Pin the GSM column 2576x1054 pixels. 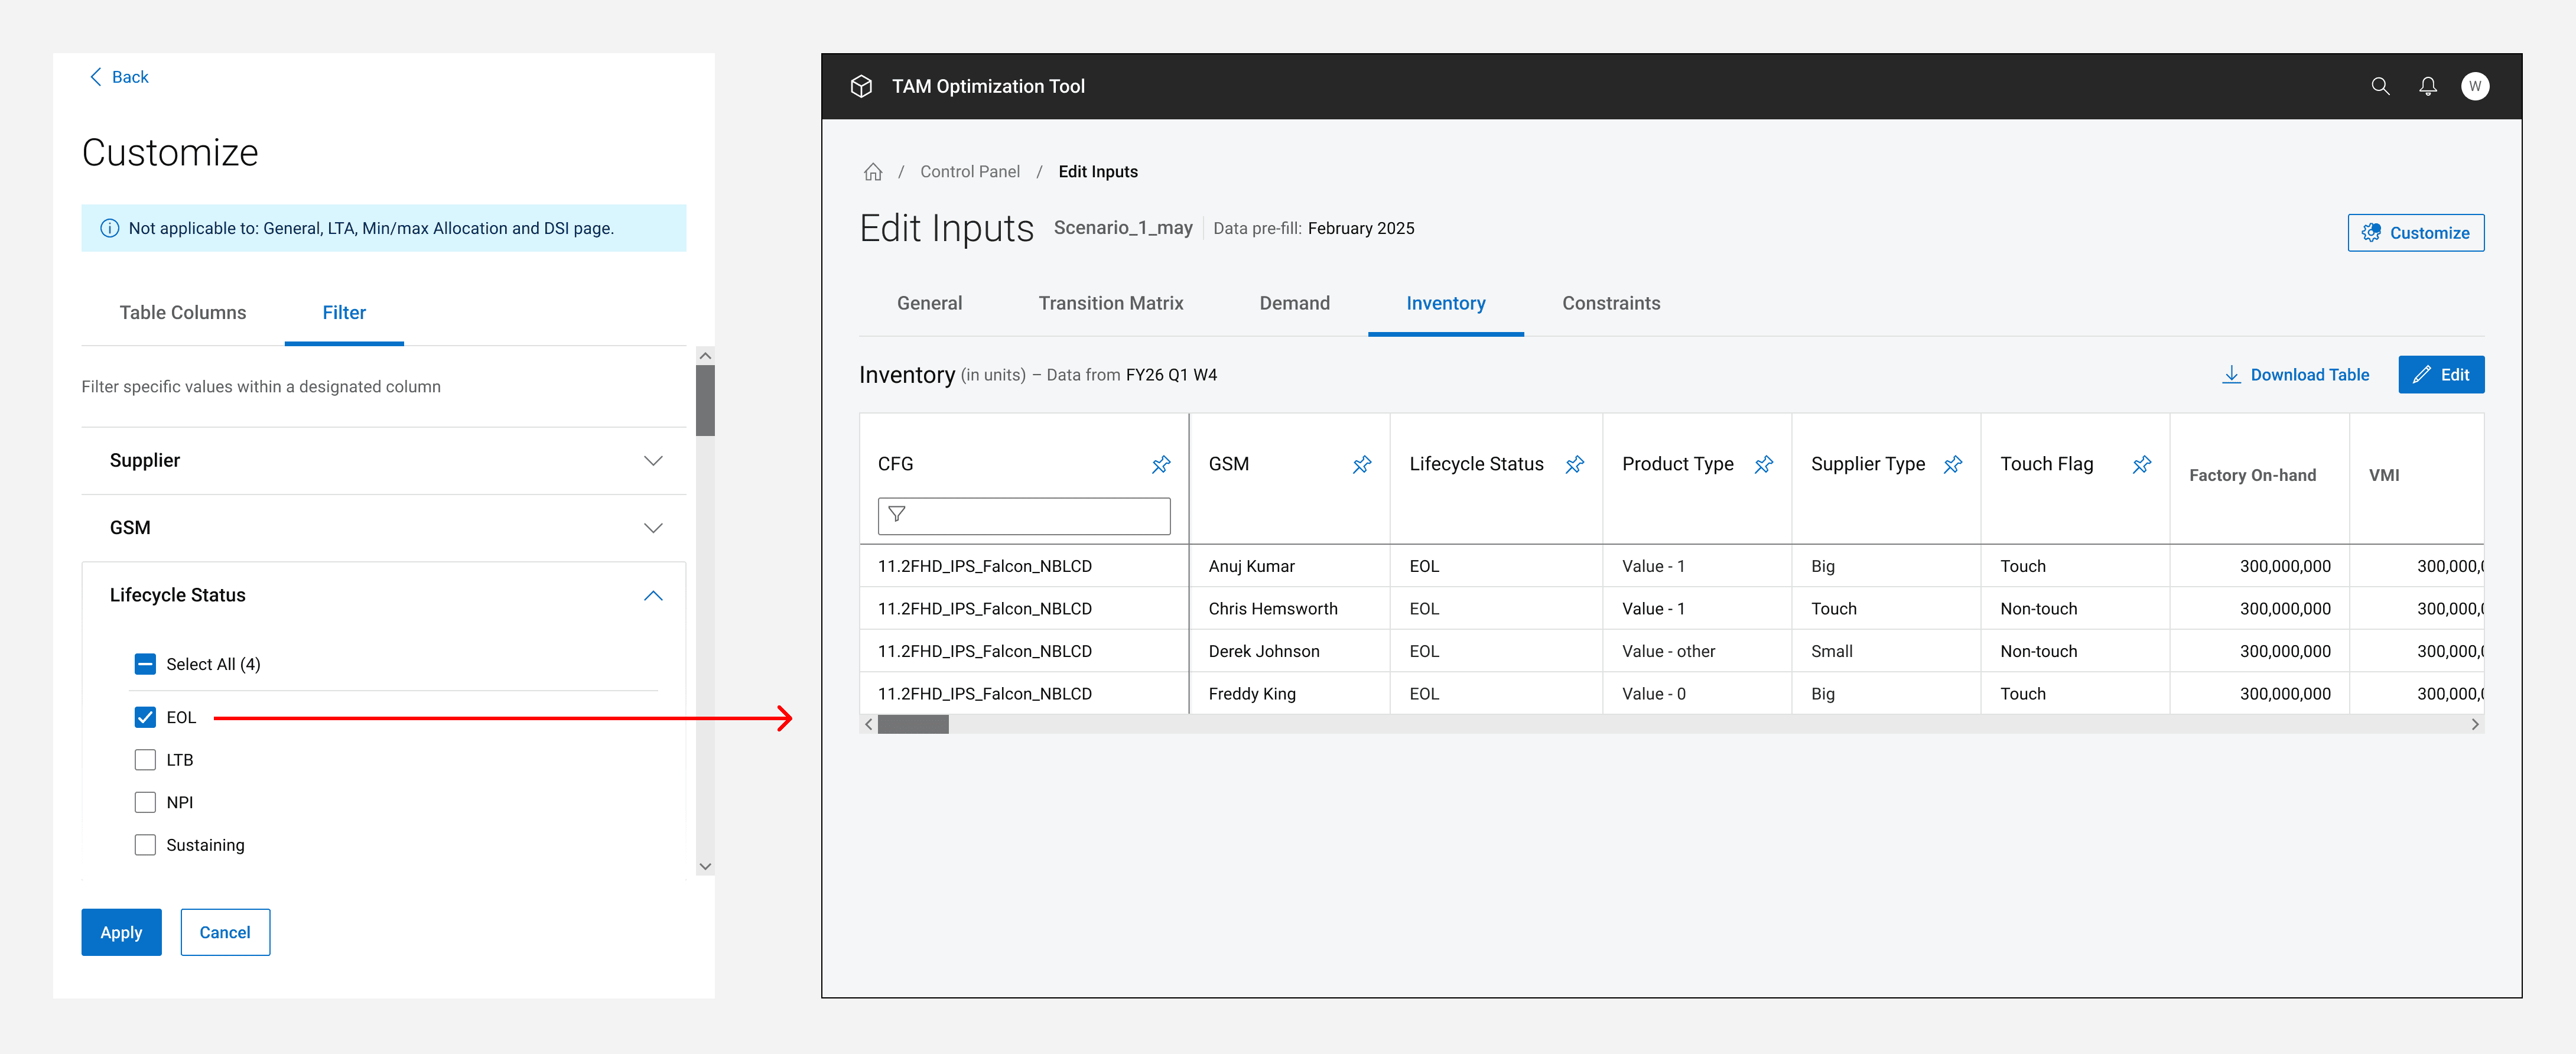(x=1361, y=464)
